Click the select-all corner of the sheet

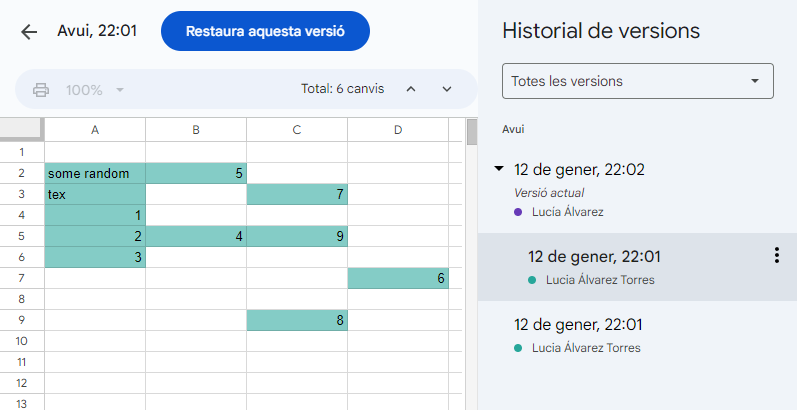point(22,130)
